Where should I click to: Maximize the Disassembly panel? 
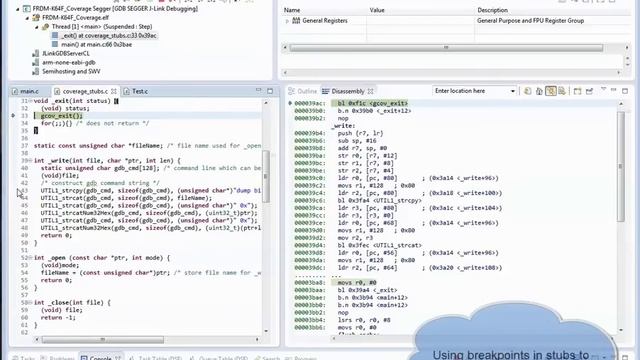click(x=625, y=91)
